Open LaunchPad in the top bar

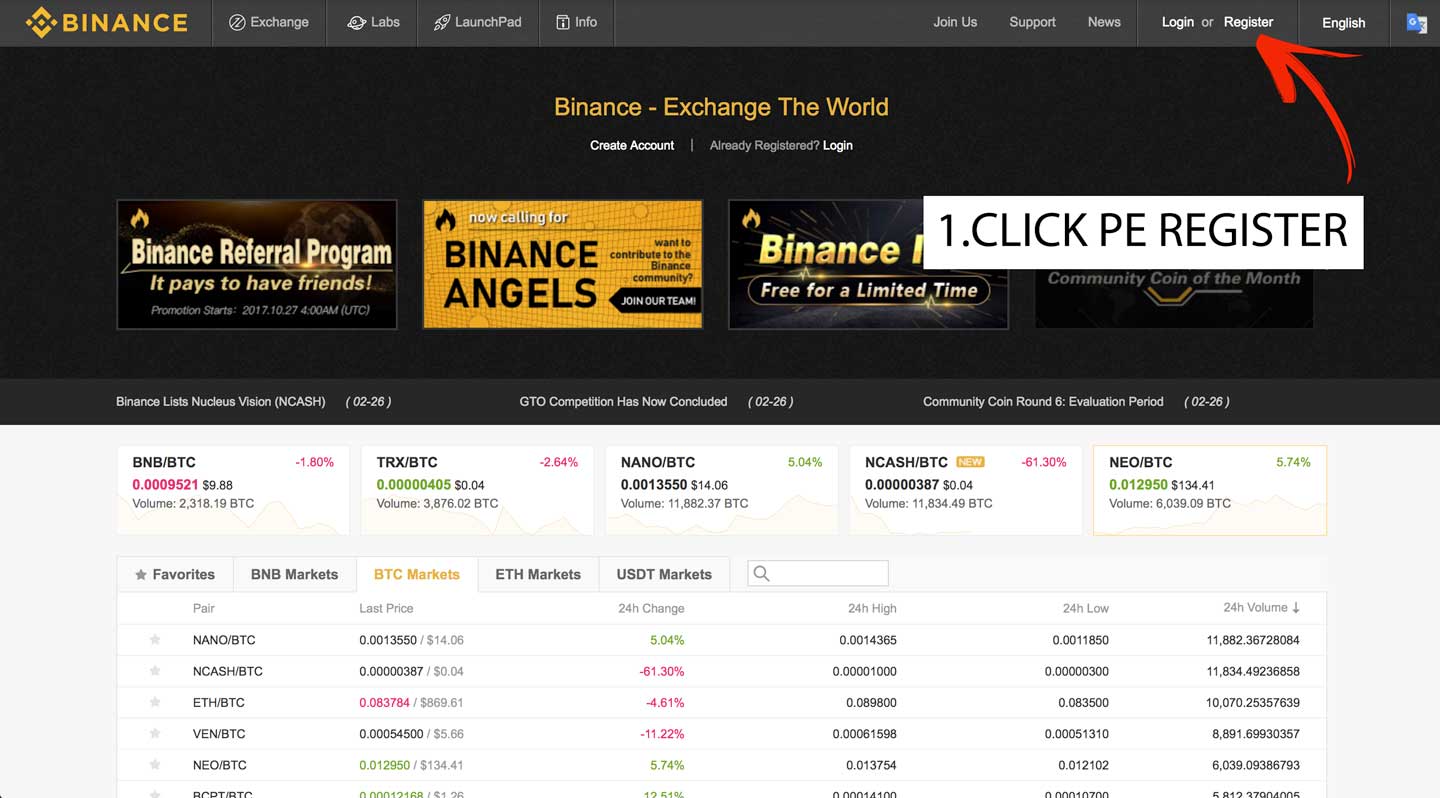pyautogui.click(x=478, y=22)
